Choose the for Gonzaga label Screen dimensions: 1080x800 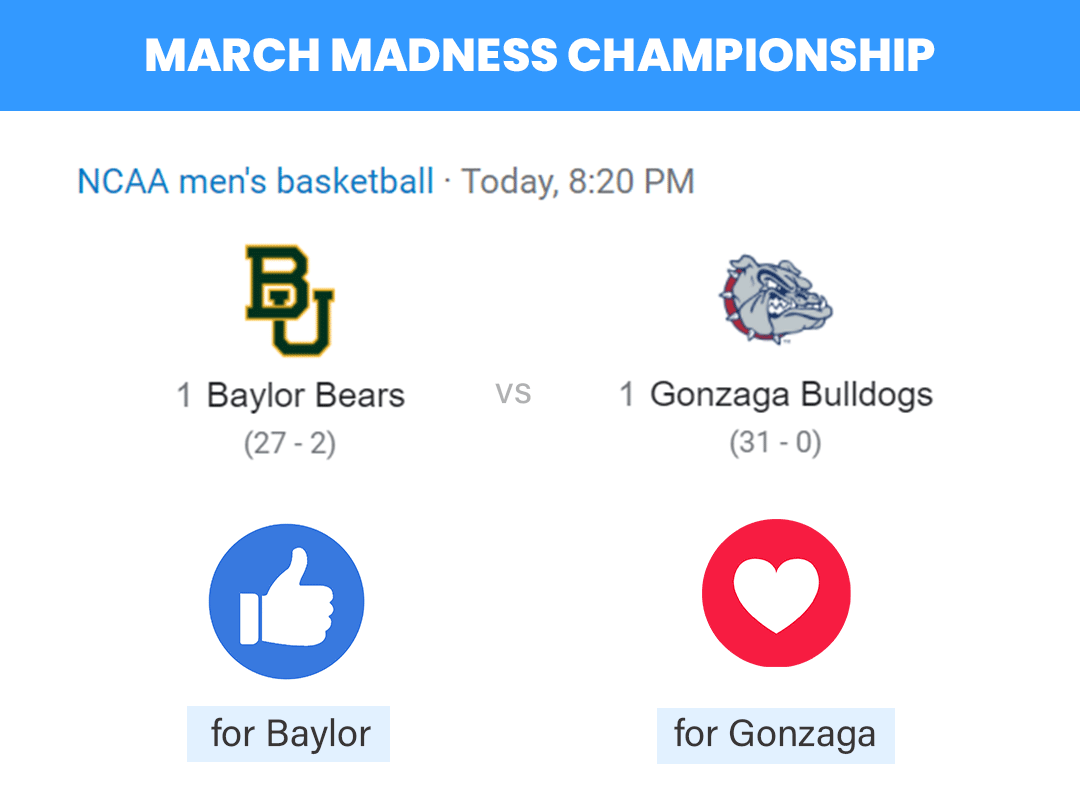776,735
